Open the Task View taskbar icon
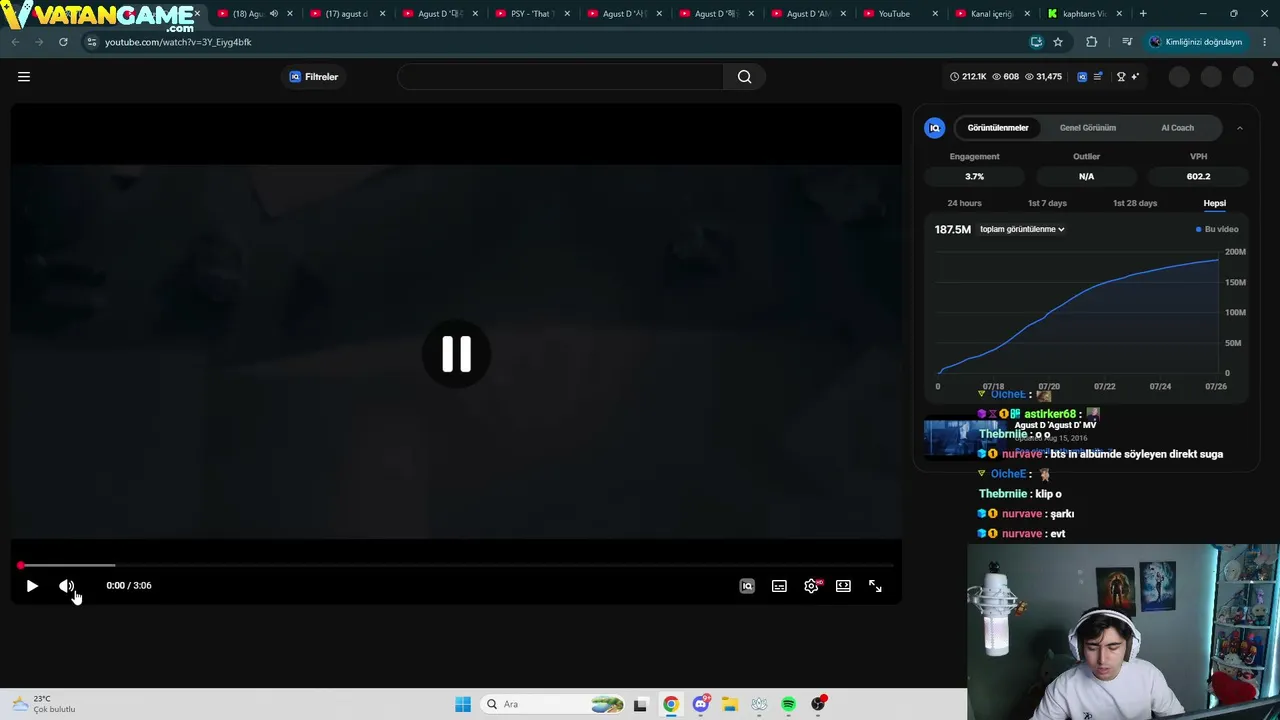This screenshot has width=1280, height=720. pyautogui.click(x=641, y=704)
